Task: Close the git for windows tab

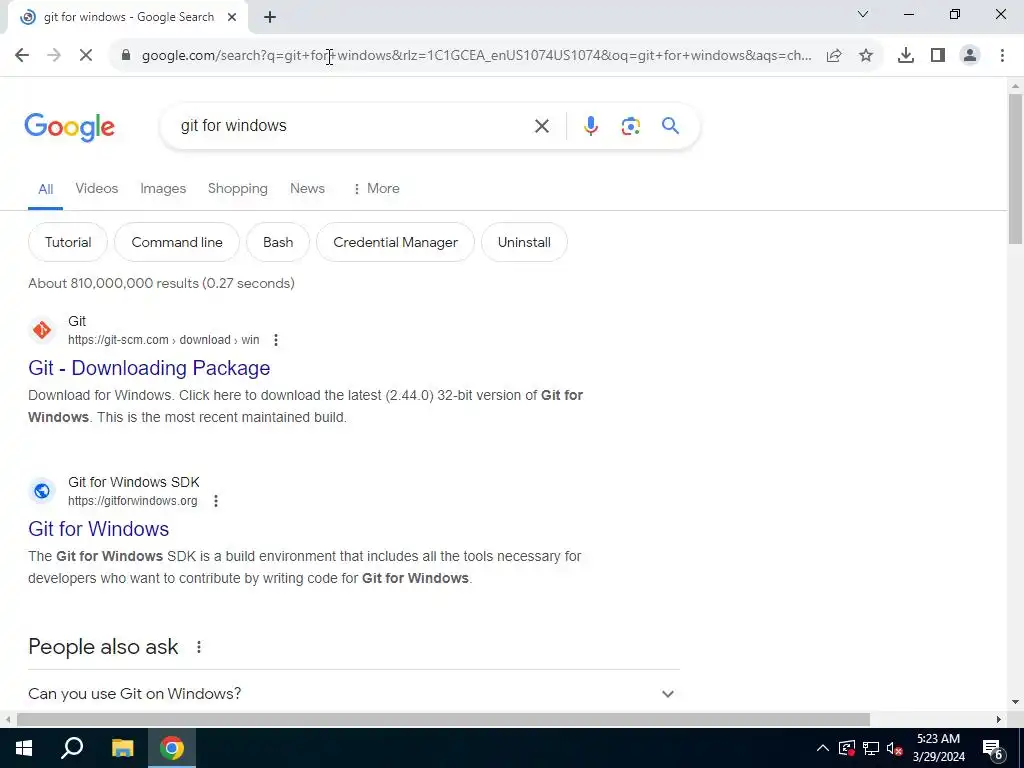Action: (232, 18)
